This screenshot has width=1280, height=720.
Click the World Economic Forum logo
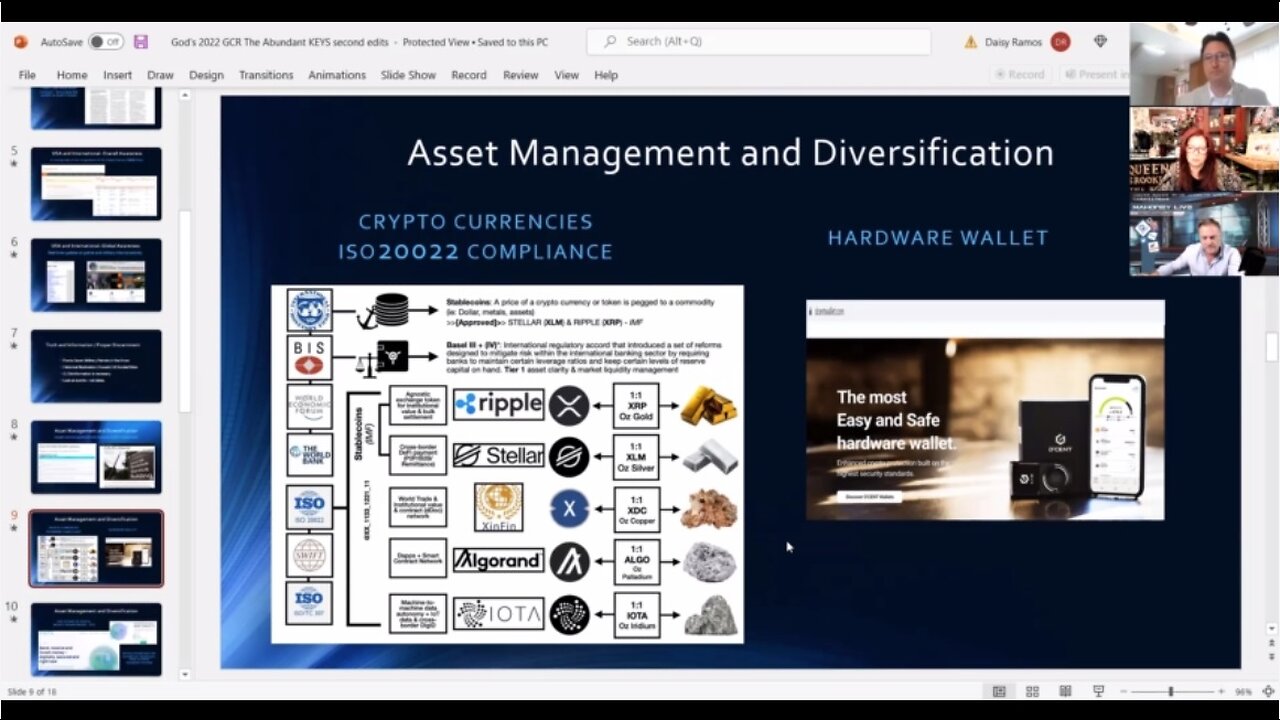pyautogui.click(x=309, y=407)
